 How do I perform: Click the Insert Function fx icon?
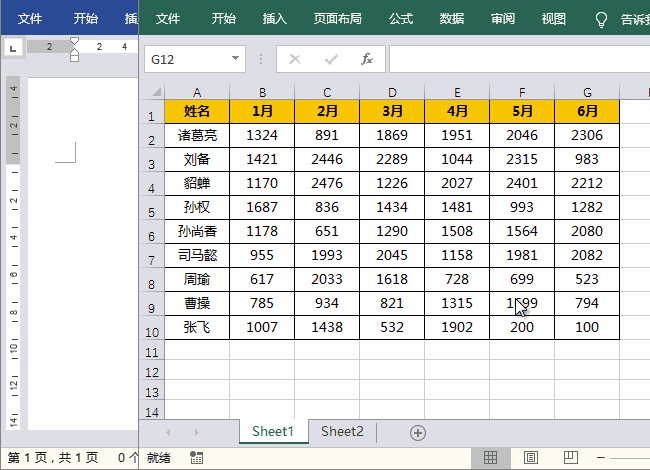[x=367, y=59]
